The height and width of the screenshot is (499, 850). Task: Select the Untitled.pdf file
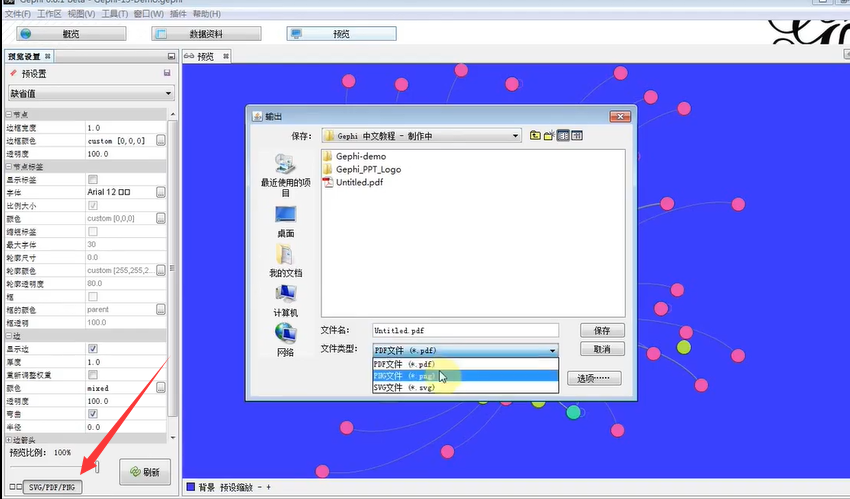tap(353, 182)
